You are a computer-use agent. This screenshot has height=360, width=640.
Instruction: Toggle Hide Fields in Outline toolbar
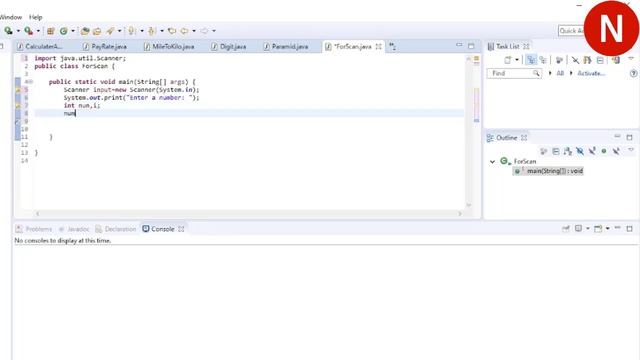coord(580,151)
